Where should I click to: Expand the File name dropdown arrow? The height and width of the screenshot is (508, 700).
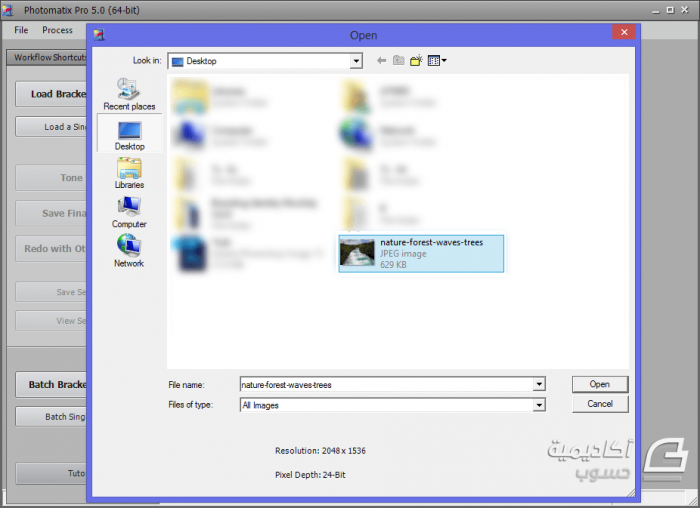pyautogui.click(x=539, y=384)
